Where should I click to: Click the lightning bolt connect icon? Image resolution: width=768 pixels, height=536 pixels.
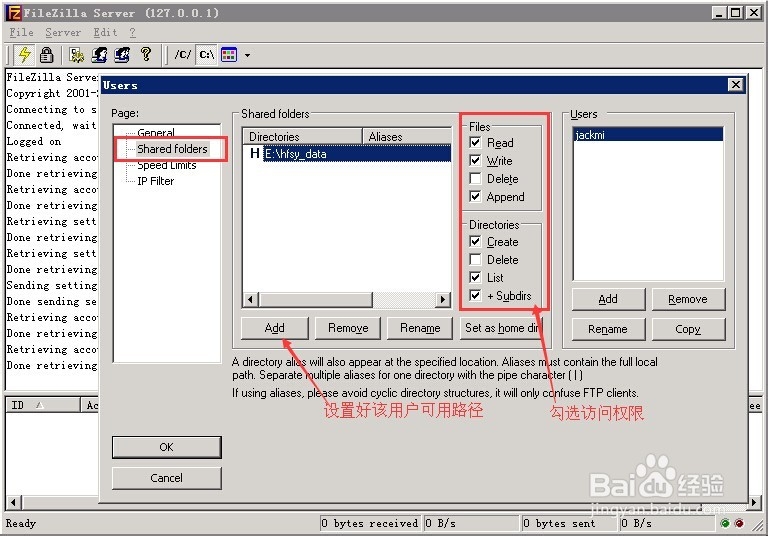[x=24, y=54]
